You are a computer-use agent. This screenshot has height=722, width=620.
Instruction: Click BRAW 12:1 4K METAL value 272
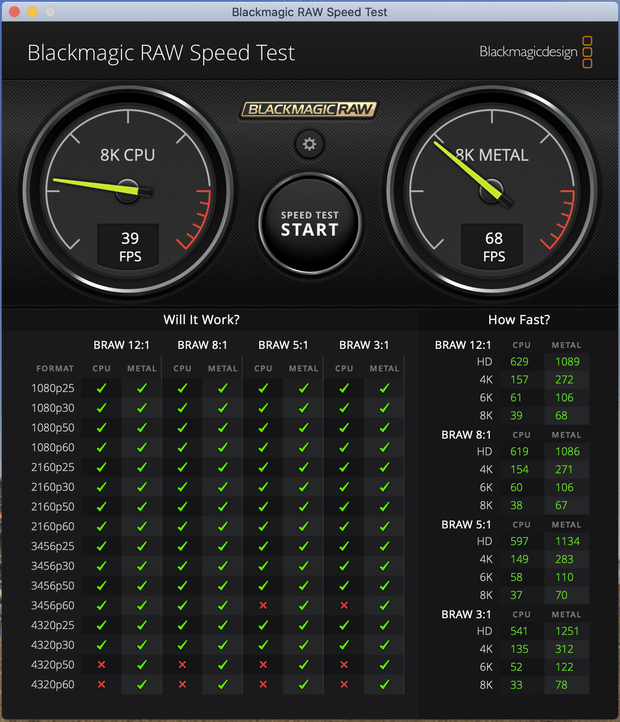564,379
